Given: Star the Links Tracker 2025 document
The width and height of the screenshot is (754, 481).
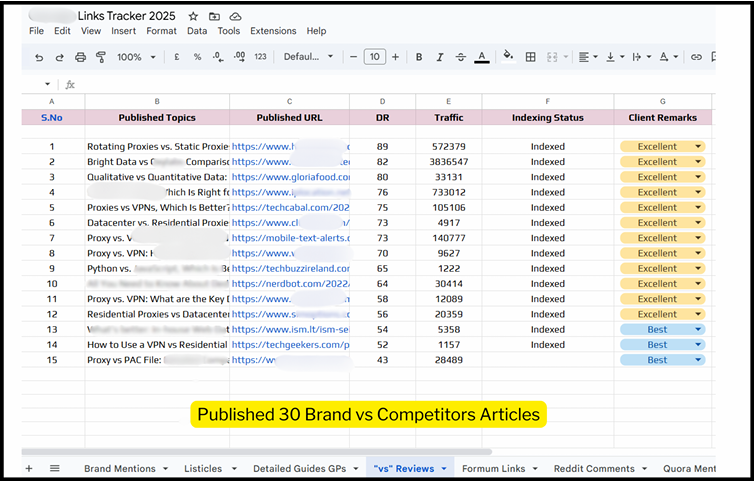Looking at the screenshot, I should tap(193, 16).
